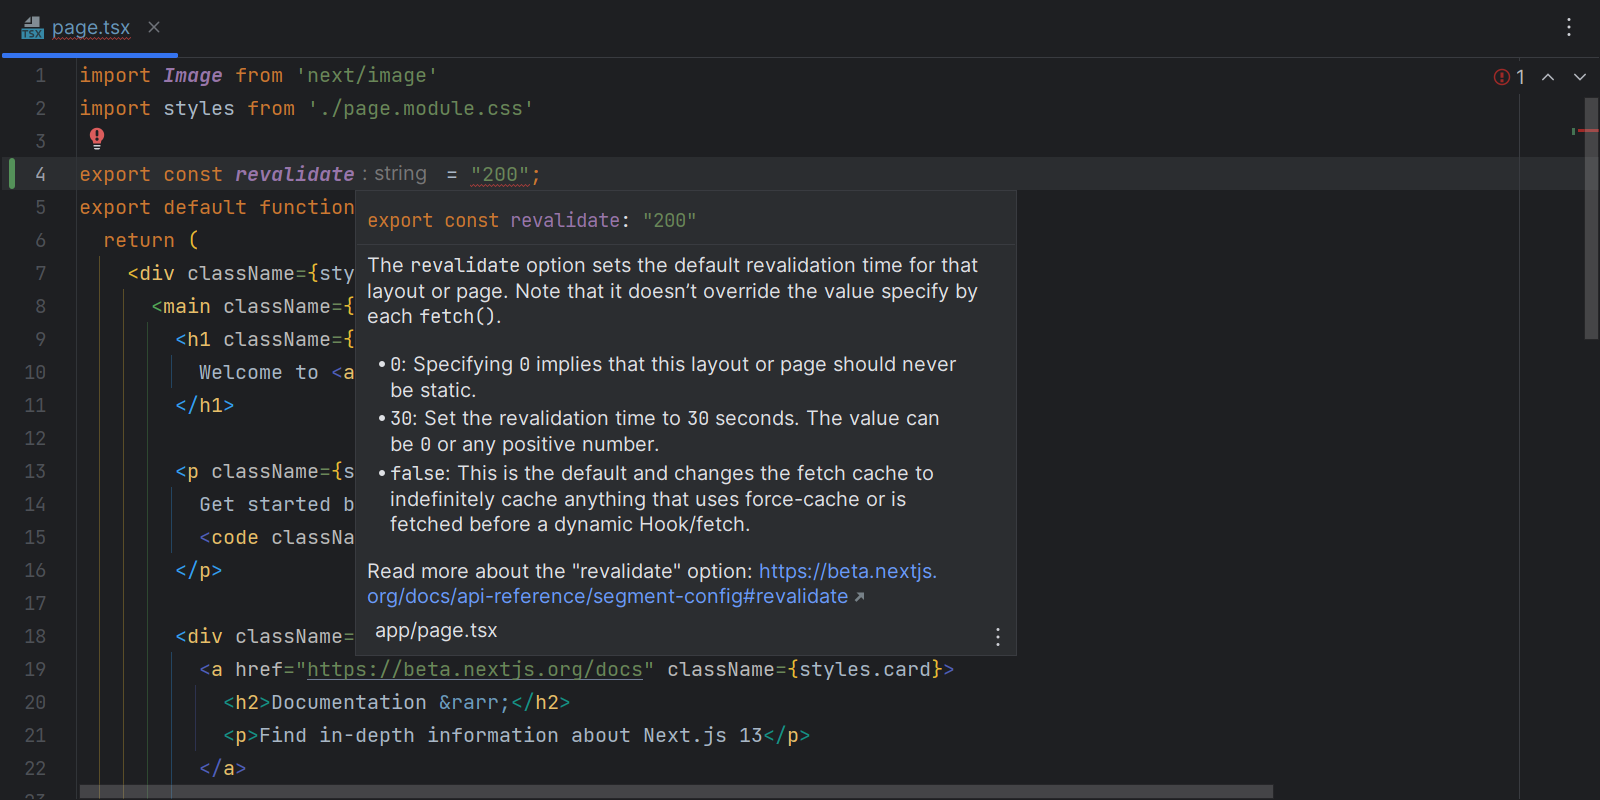Place cursor in the "200" string value
Viewport: 1600px width, 800px height.
(499, 175)
